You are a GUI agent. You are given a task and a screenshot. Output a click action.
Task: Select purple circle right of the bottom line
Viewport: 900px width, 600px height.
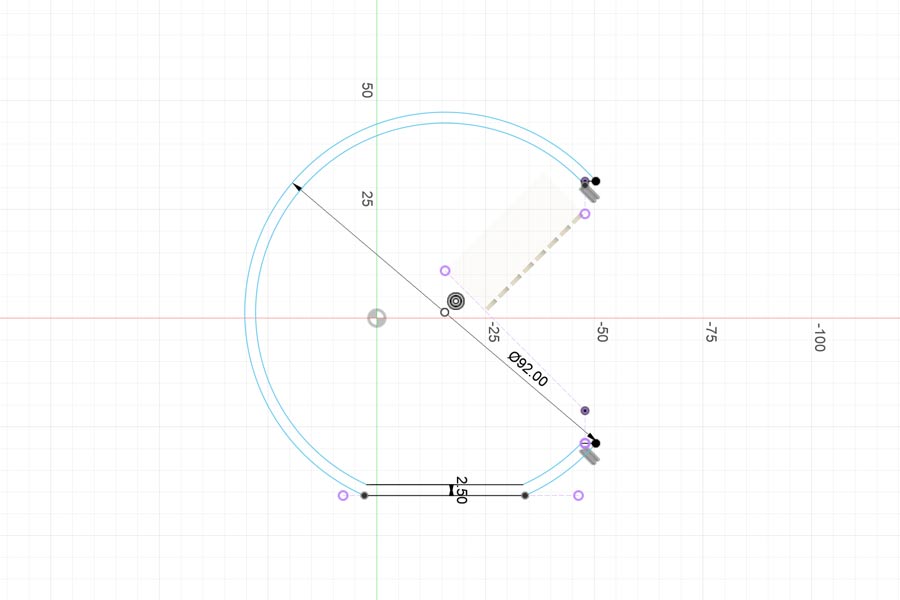click(x=579, y=496)
